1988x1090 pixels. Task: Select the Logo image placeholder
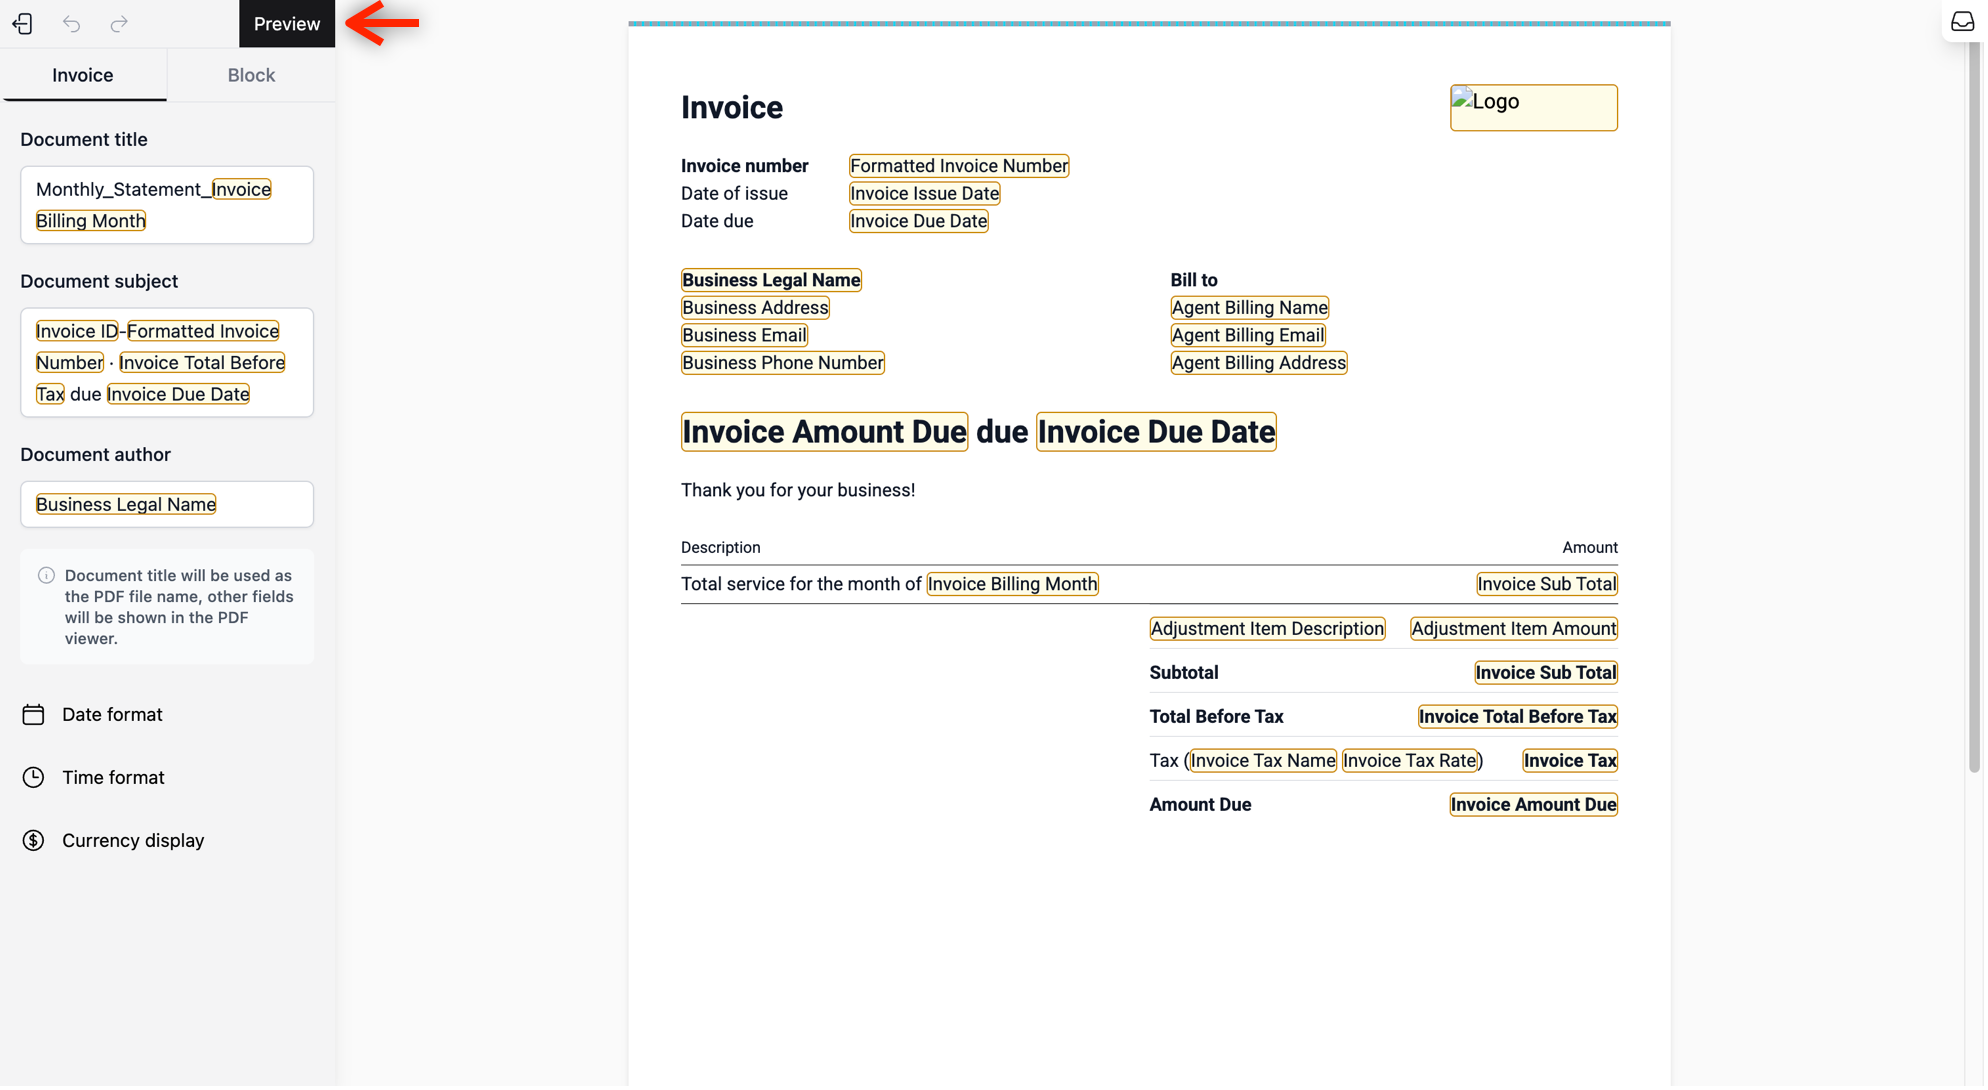1533,108
